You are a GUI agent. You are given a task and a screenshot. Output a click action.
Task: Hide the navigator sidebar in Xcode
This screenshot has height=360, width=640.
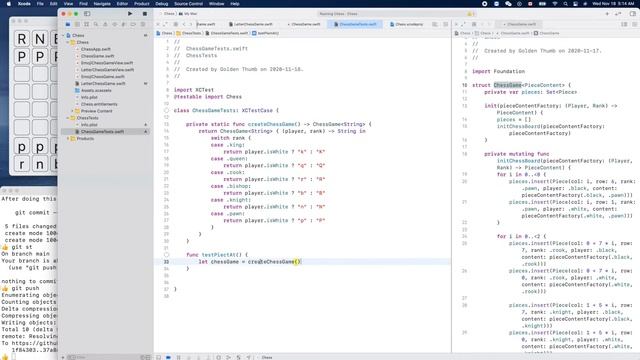click(87, 13)
